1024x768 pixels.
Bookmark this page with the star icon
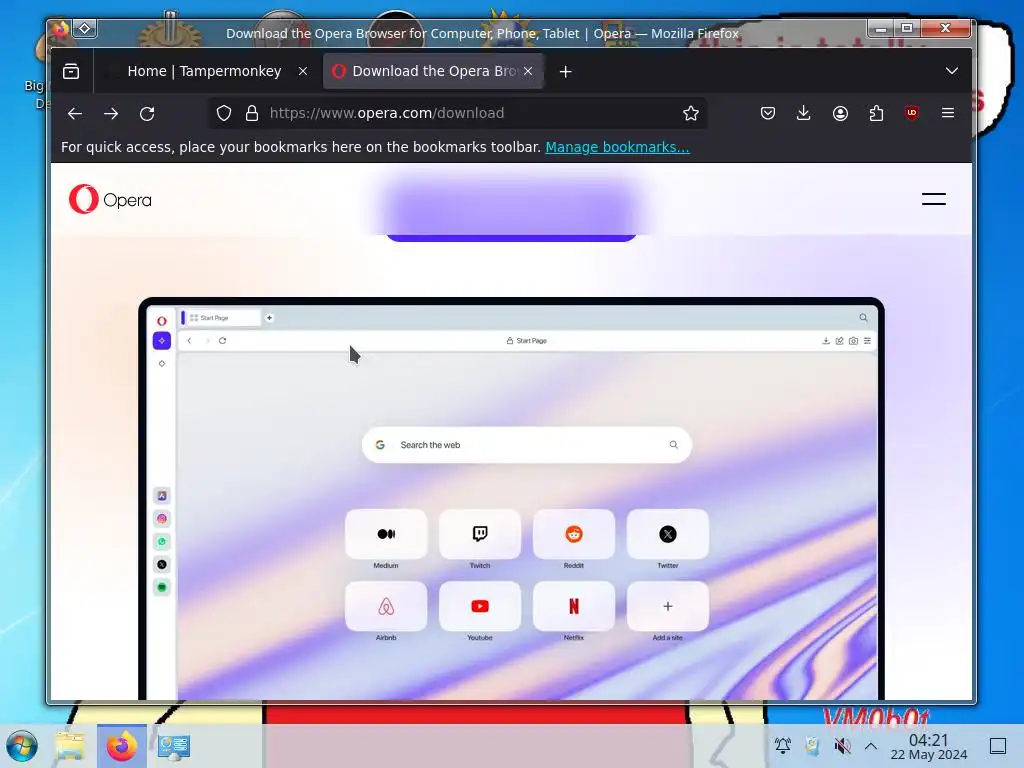click(690, 114)
